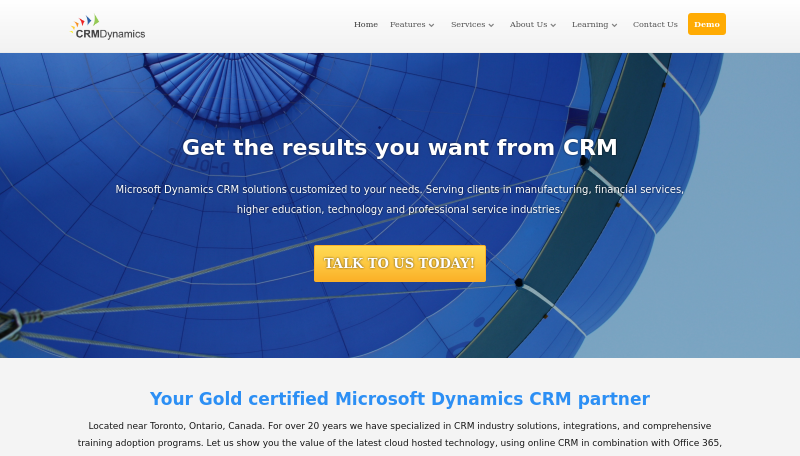800x456 pixels.
Task: Open the Learning menu
Action: [x=590, y=24]
